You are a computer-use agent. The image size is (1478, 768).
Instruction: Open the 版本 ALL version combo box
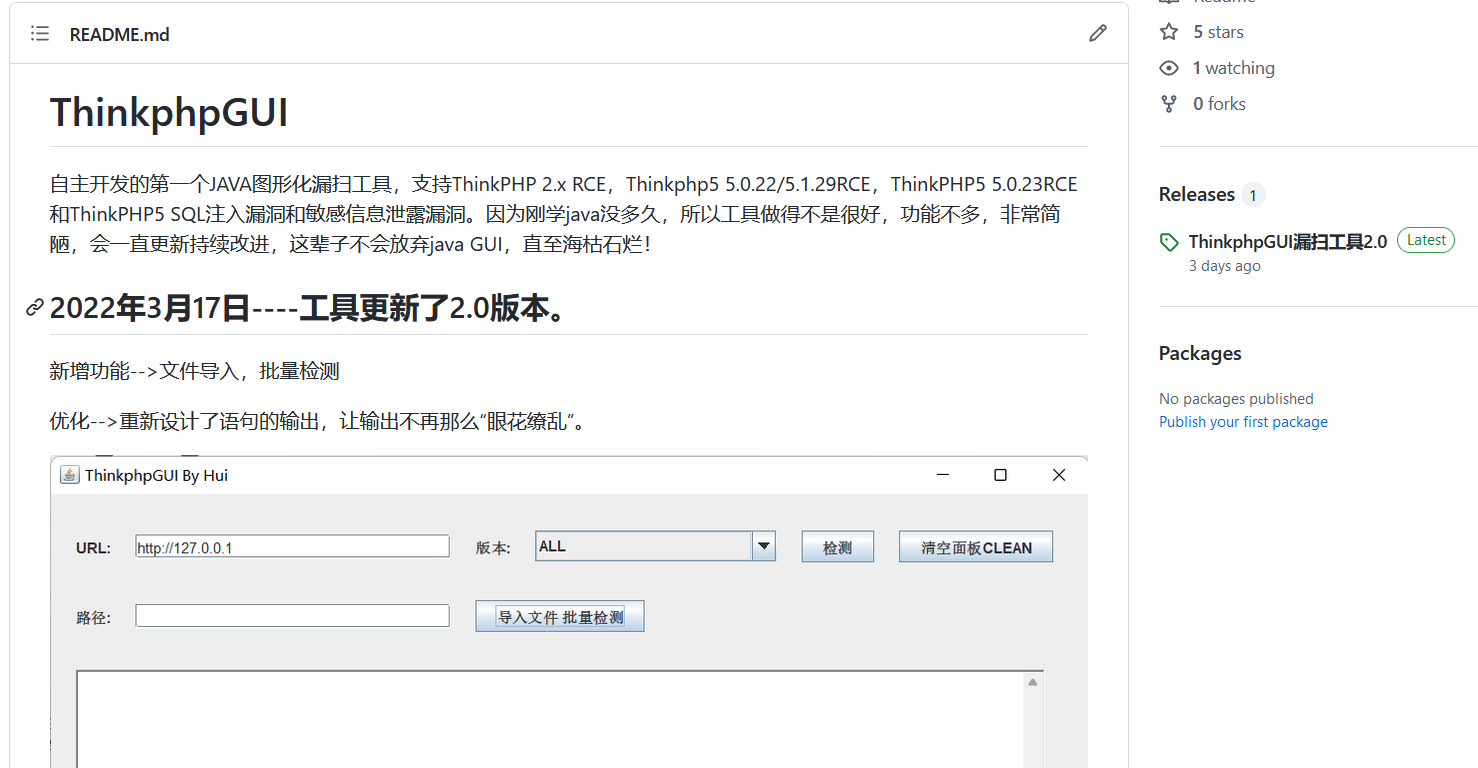[655, 546]
